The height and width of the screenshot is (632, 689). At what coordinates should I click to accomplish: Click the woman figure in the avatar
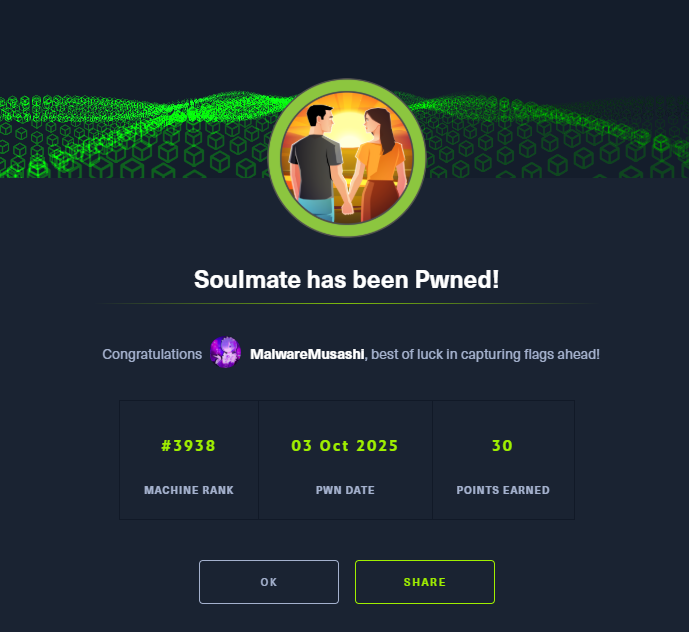pos(377,160)
